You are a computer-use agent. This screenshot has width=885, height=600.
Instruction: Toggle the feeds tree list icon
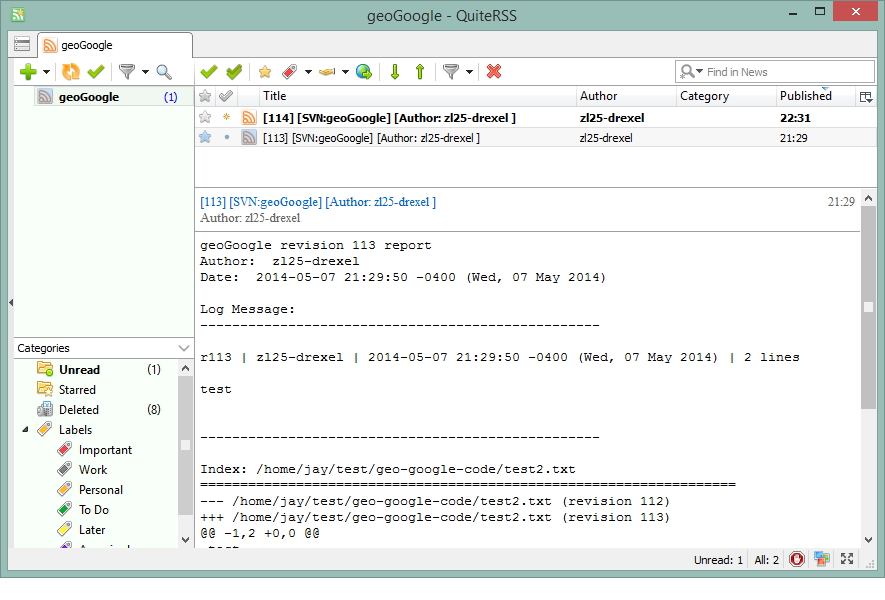click(x=22, y=44)
